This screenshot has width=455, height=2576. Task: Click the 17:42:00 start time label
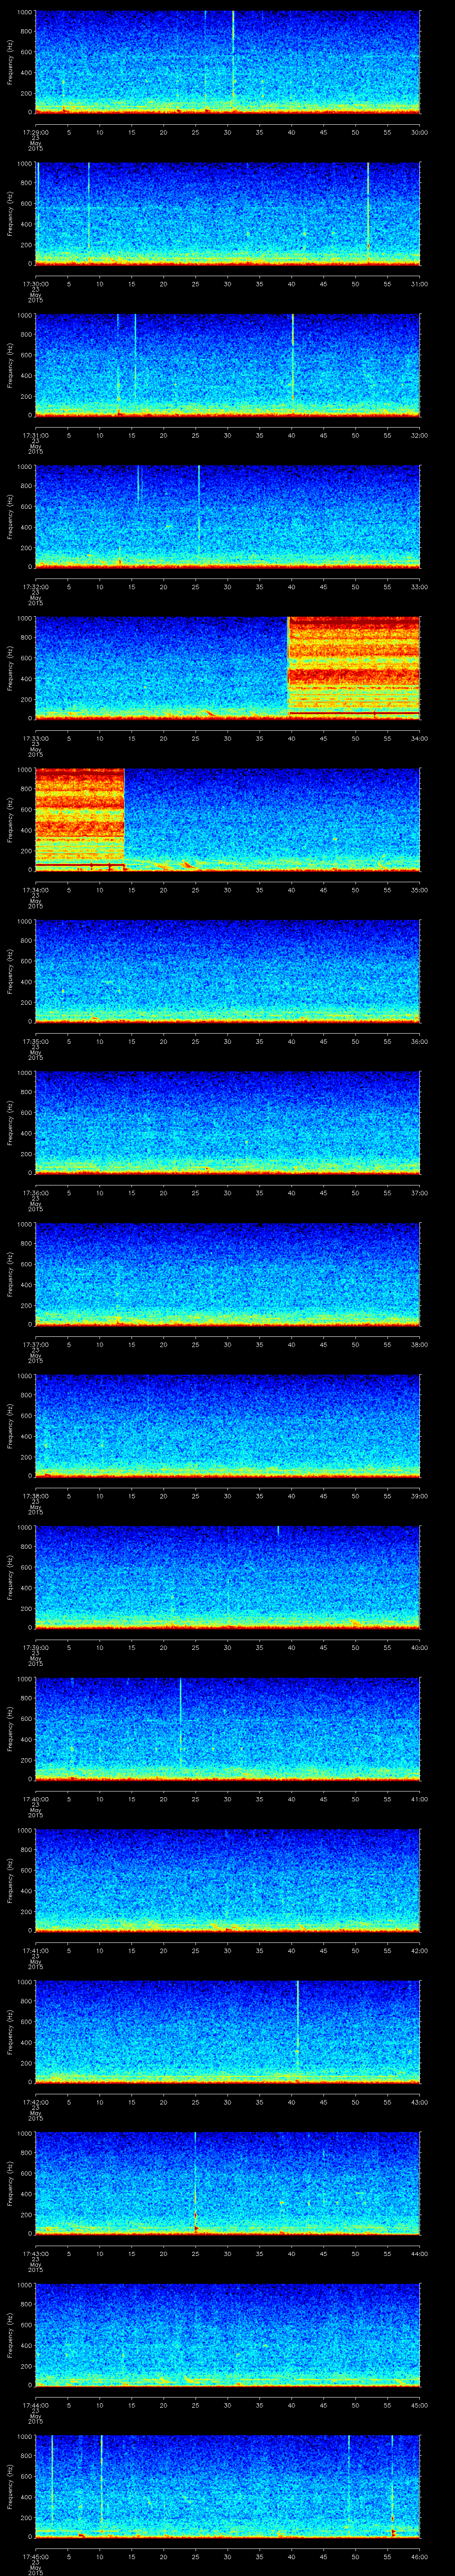tap(35, 2102)
